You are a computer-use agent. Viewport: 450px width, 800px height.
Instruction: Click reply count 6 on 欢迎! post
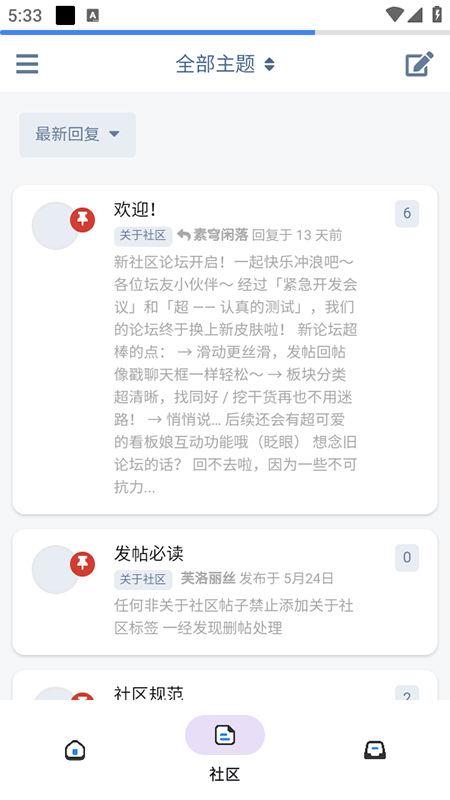407,213
